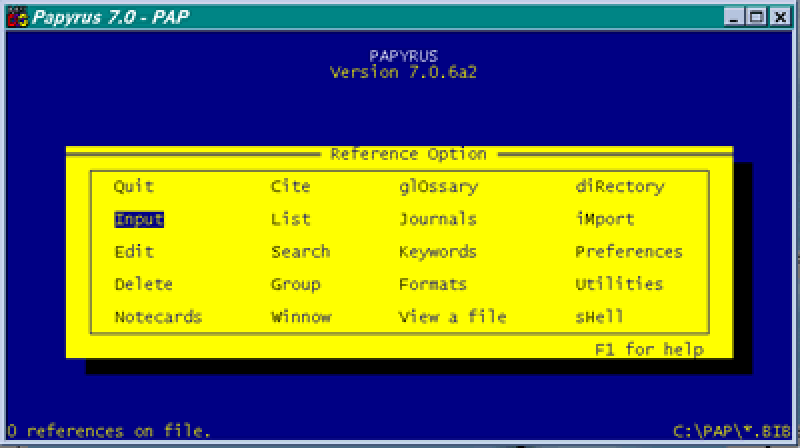Screen dimensions: 800x448
Task: Select View a file option
Action: click(x=452, y=317)
